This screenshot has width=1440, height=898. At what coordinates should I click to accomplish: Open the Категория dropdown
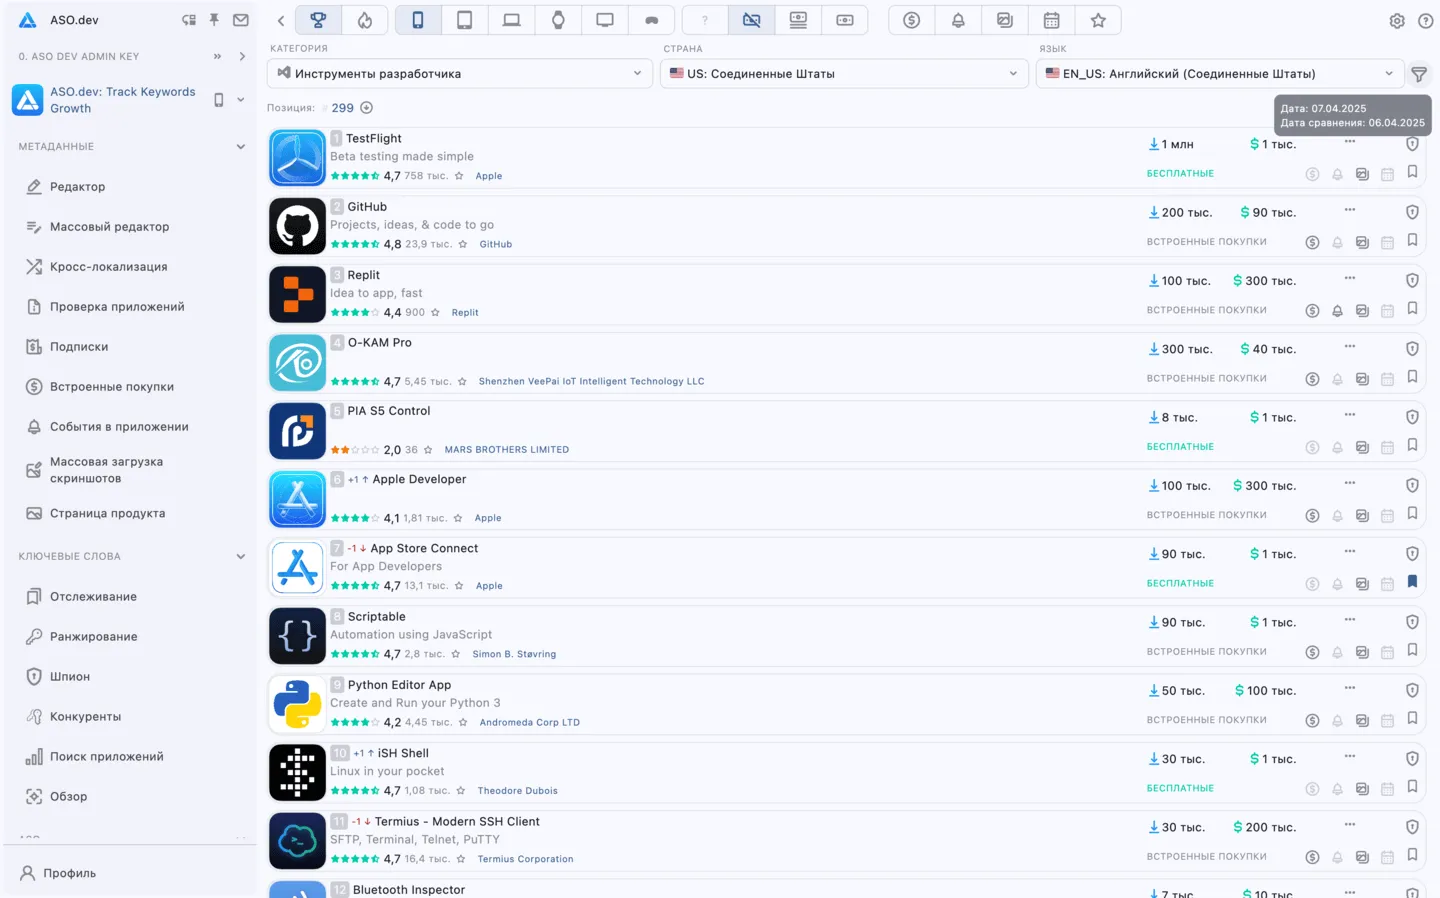coord(459,74)
